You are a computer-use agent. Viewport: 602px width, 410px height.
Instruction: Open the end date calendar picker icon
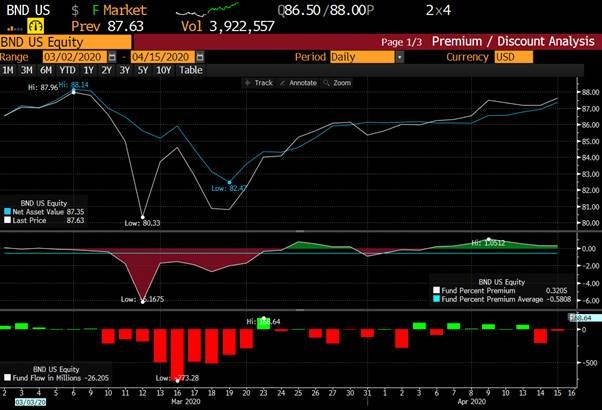tap(200, 57)
